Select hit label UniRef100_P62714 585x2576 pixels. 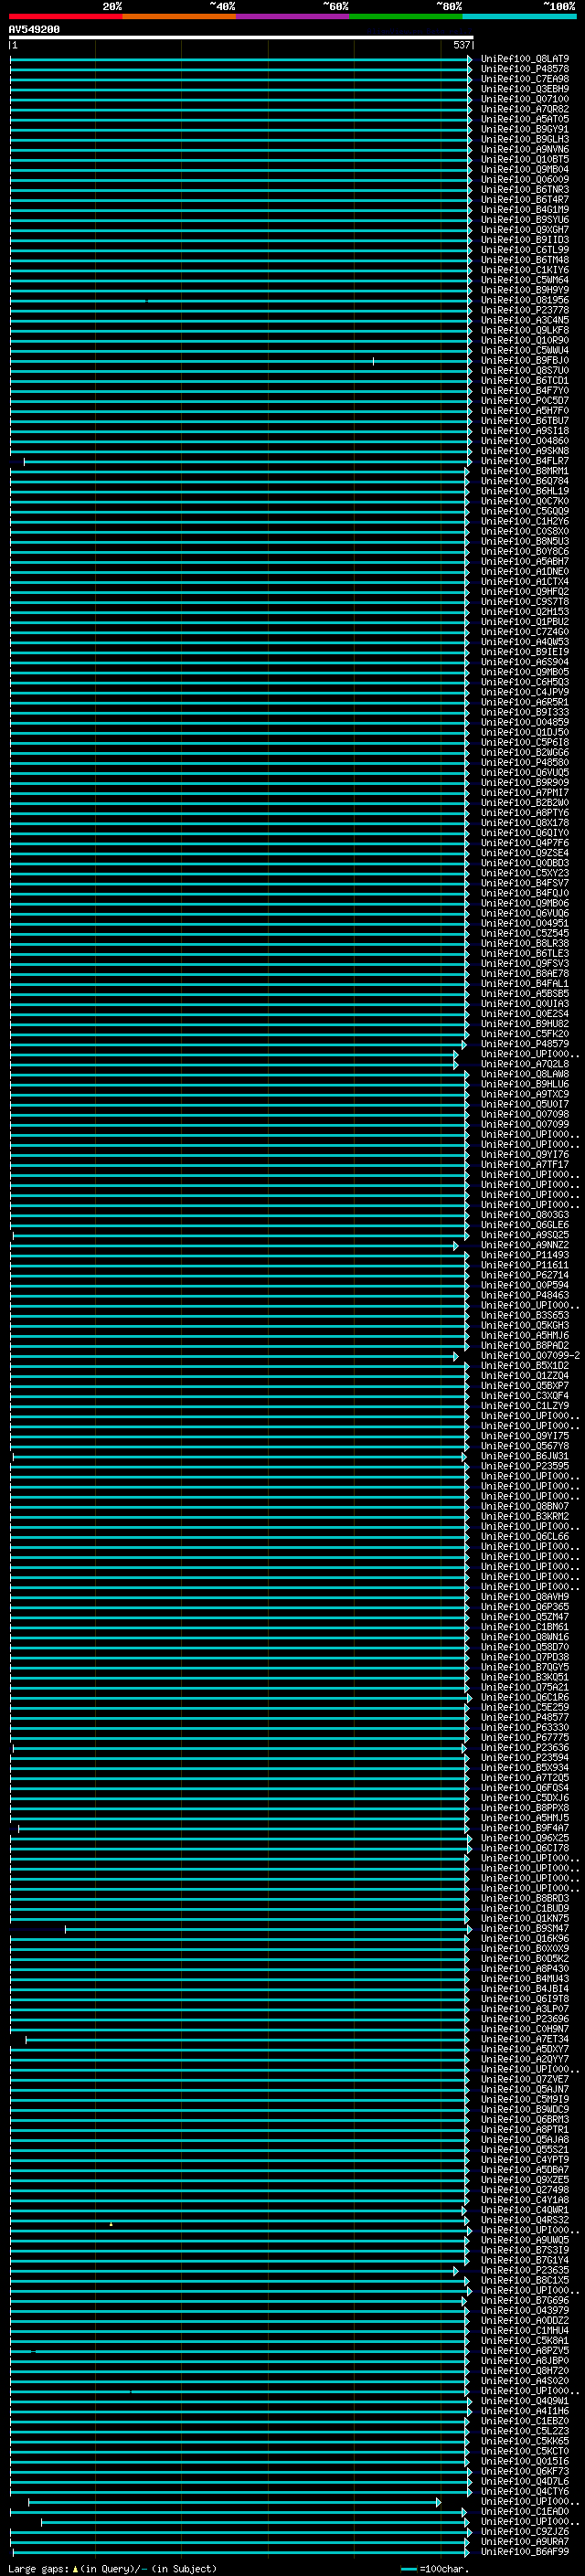pyautogui.click(x=525, y=1275)
